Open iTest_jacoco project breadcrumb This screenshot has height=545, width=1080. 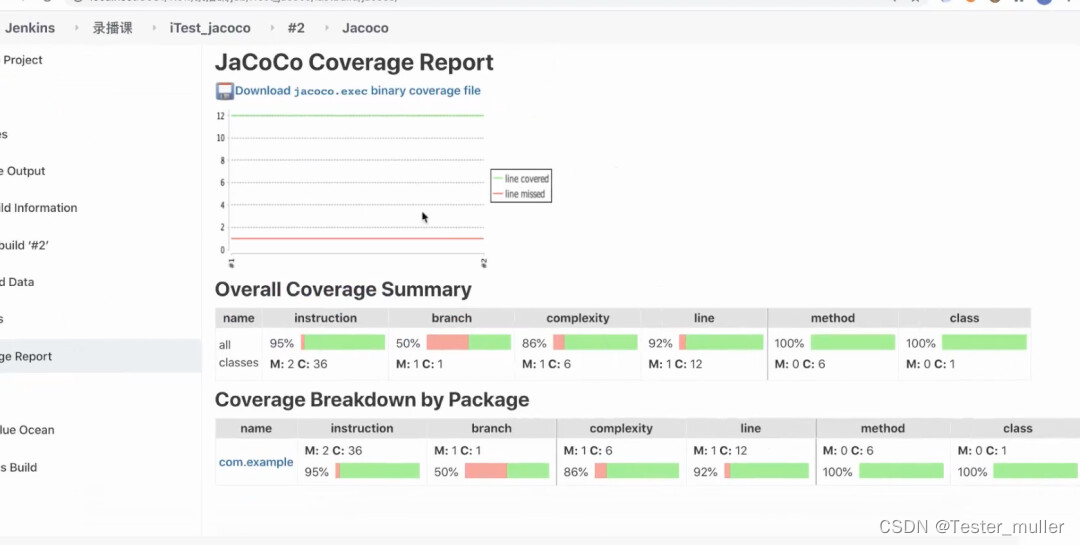pos(210,28)
